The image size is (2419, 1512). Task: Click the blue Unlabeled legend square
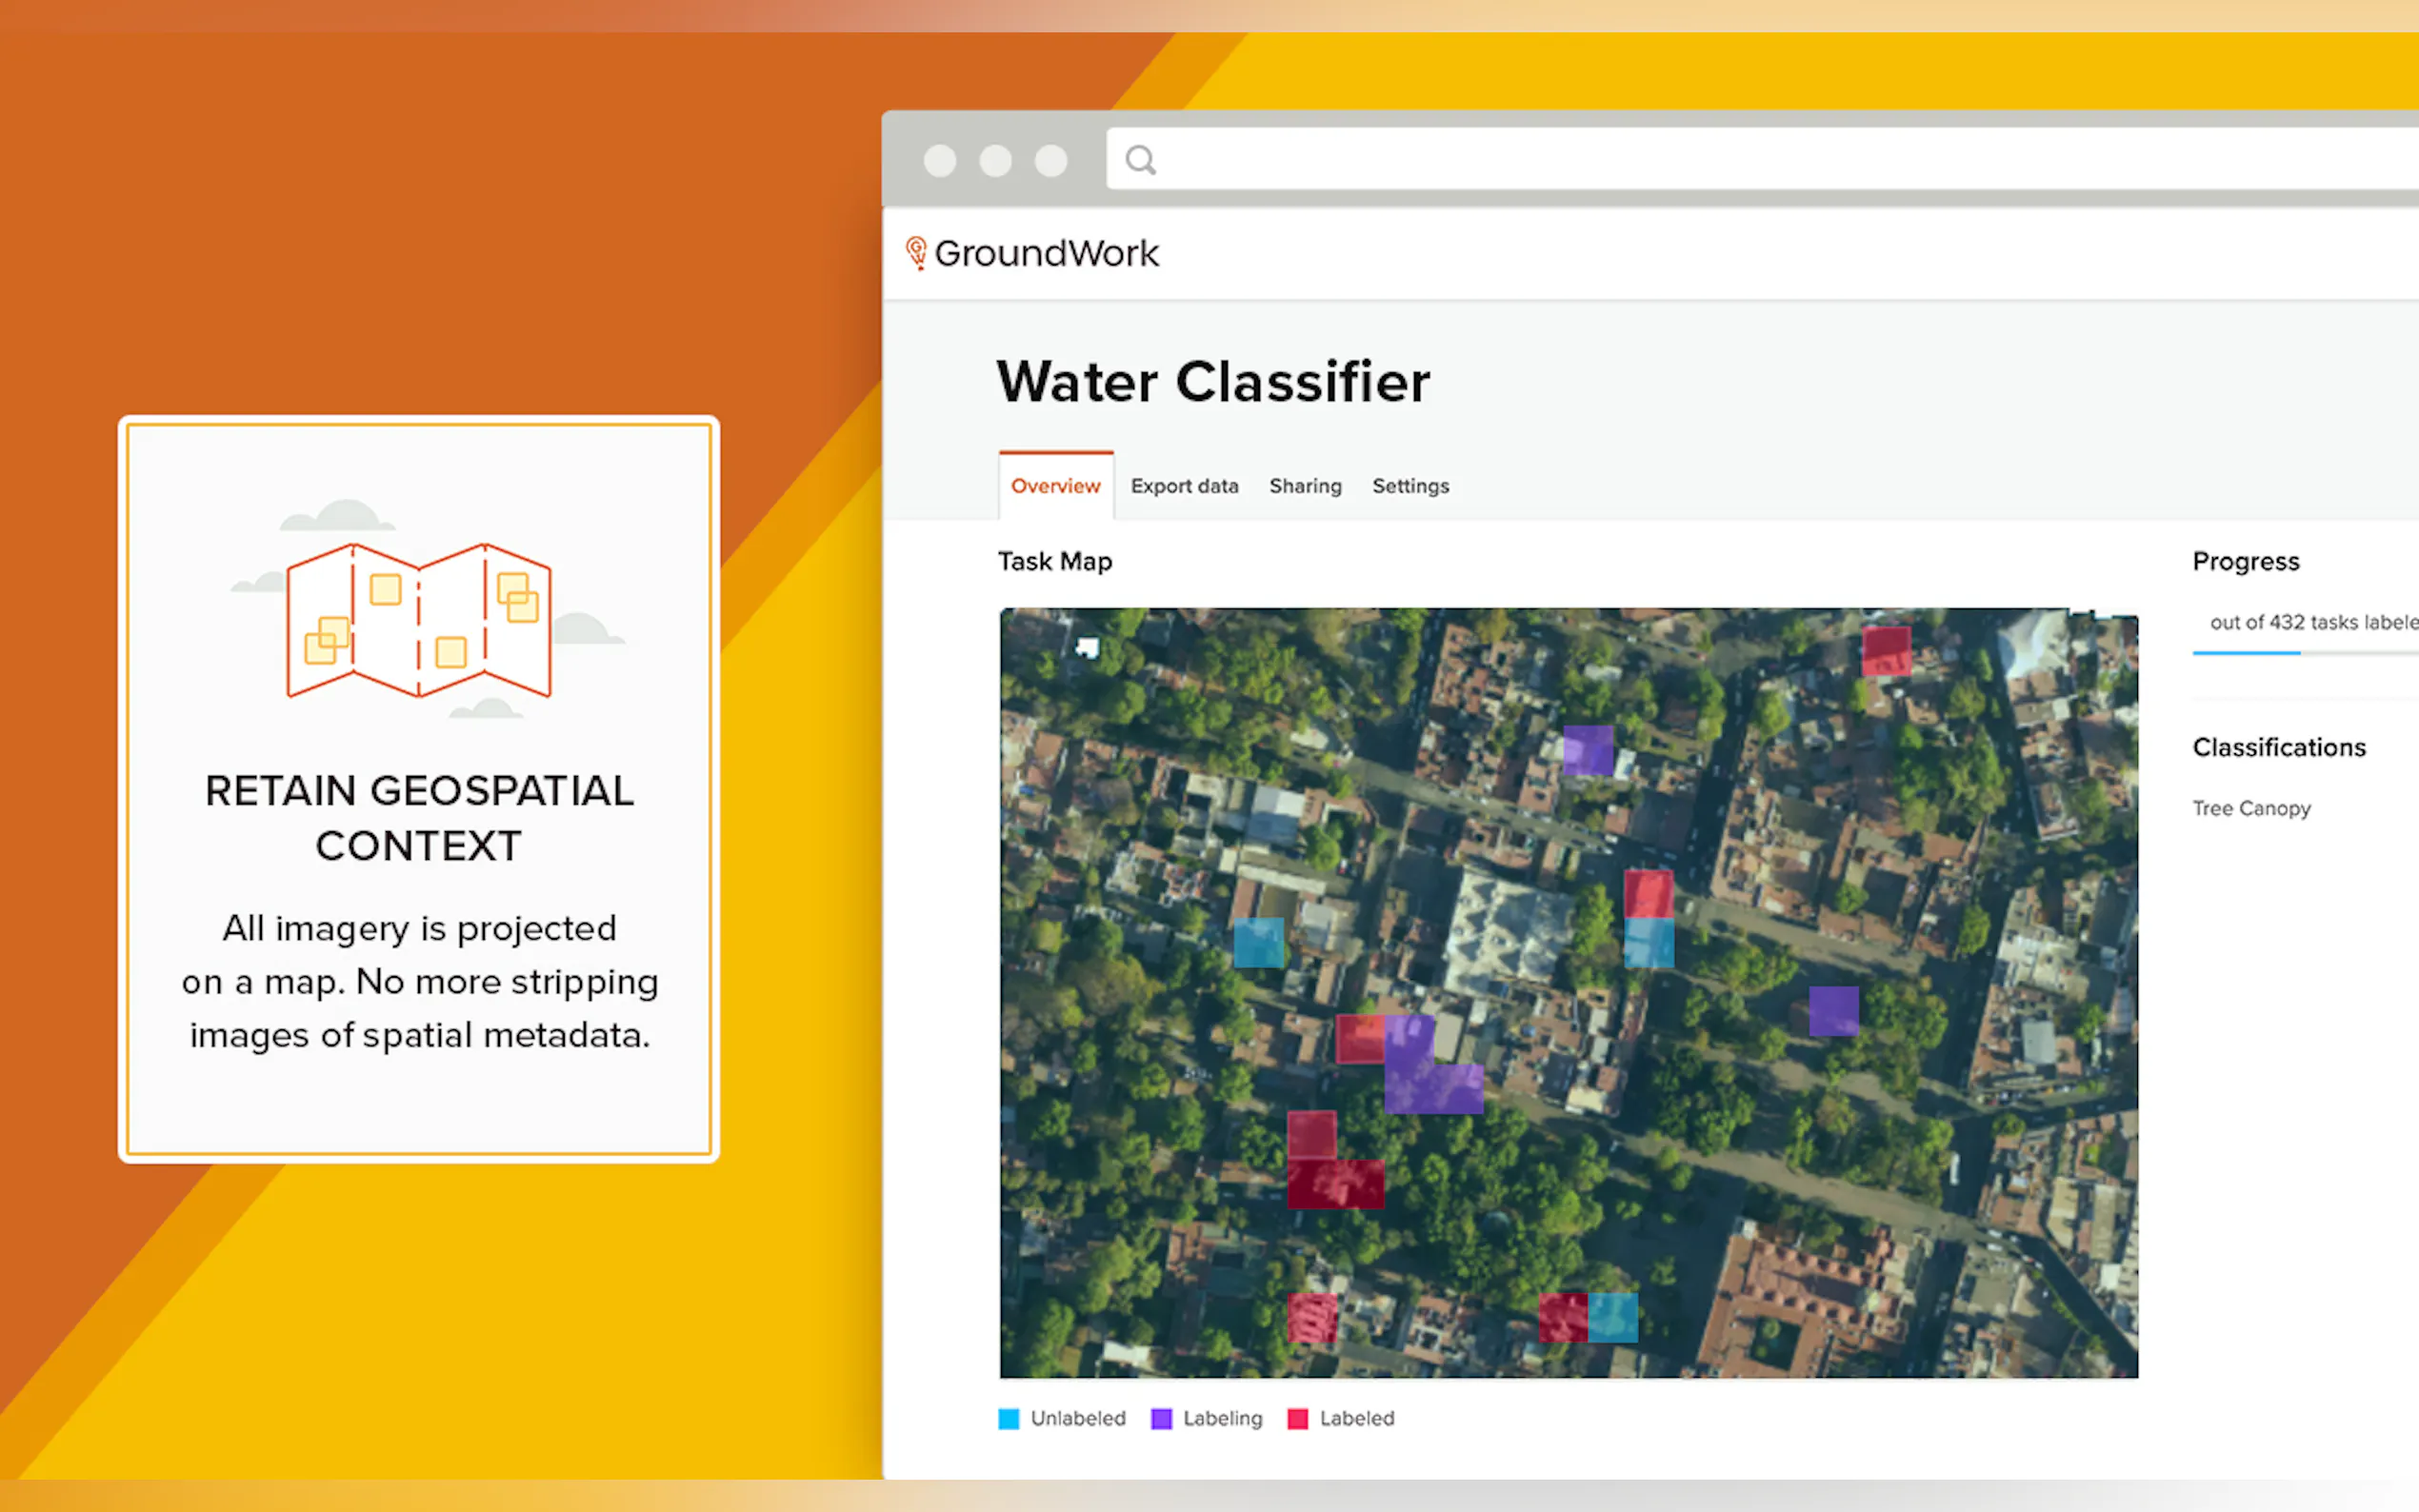click(1008, 1418)
